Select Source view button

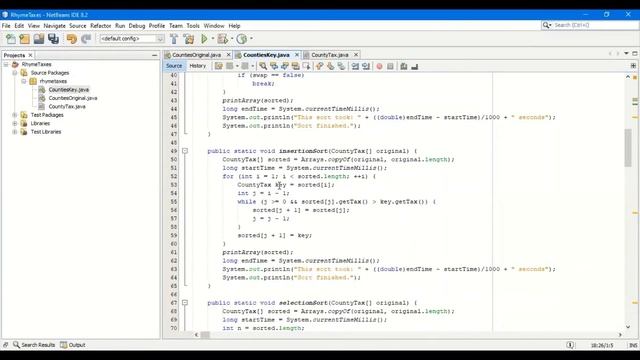pyautogui.click(x=174, y=66)
